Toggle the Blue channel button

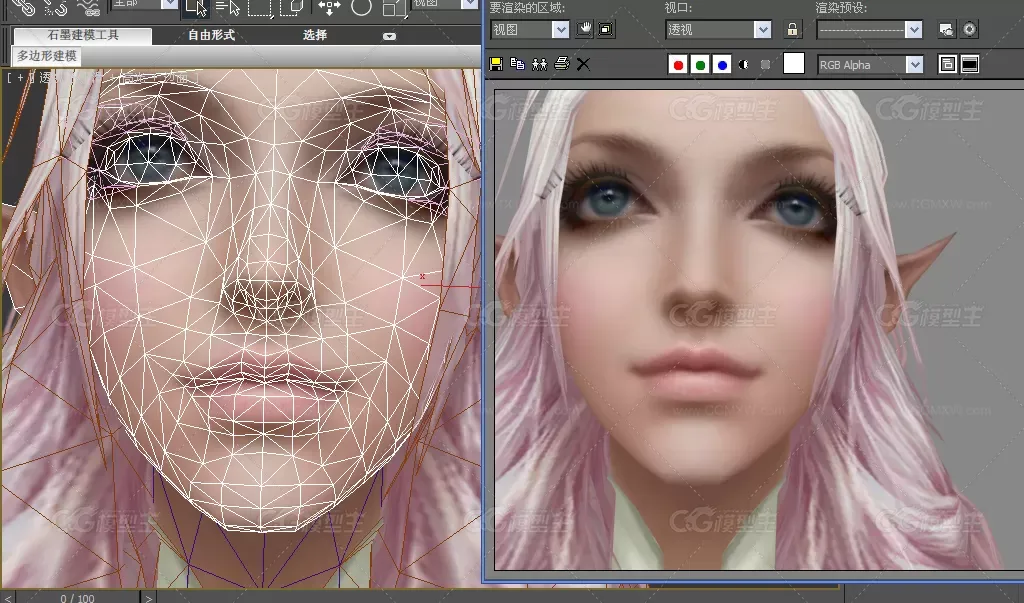coord(722,65)
